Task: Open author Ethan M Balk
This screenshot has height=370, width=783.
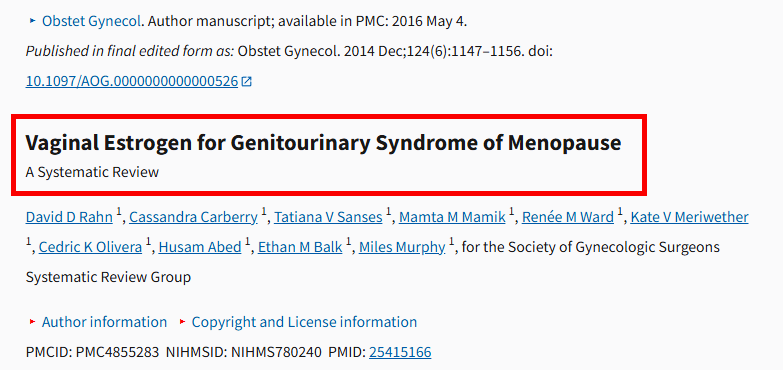Action: 300,247
